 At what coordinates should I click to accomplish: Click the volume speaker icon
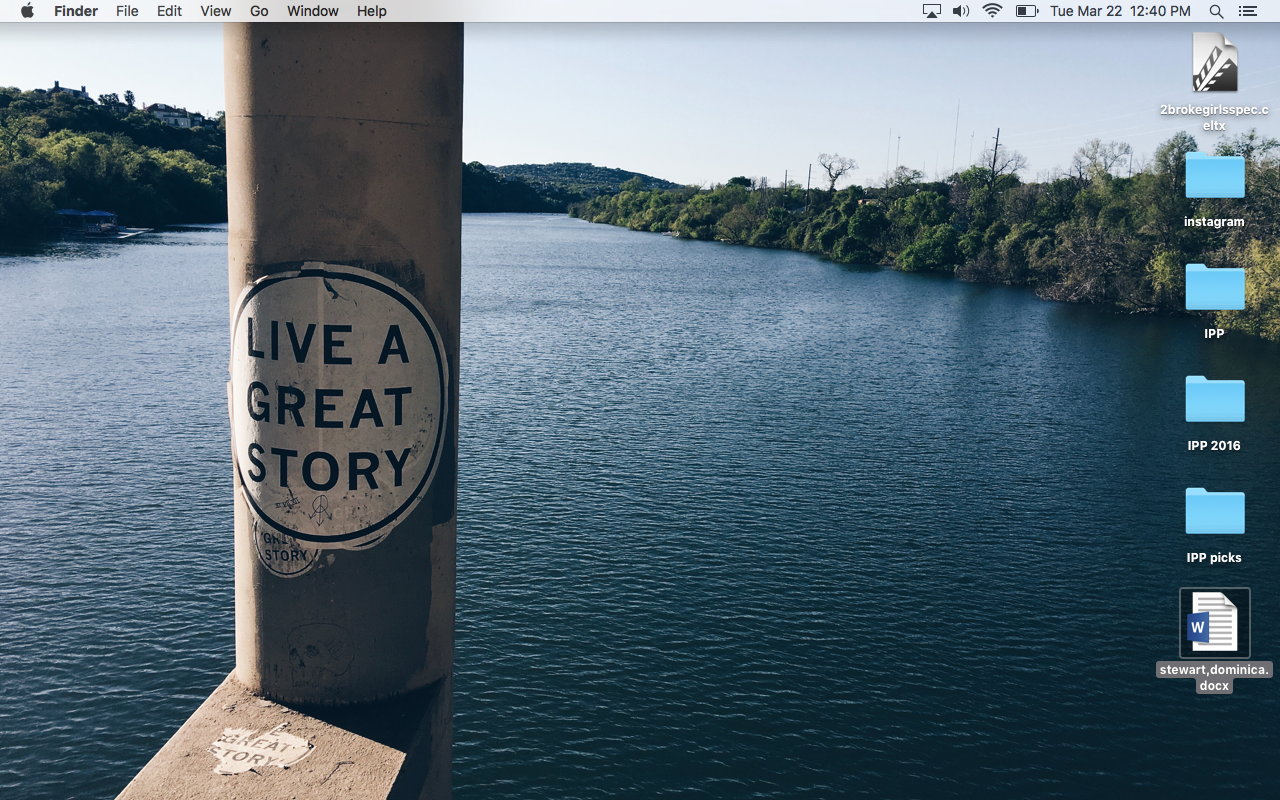[x=961, y=11]
